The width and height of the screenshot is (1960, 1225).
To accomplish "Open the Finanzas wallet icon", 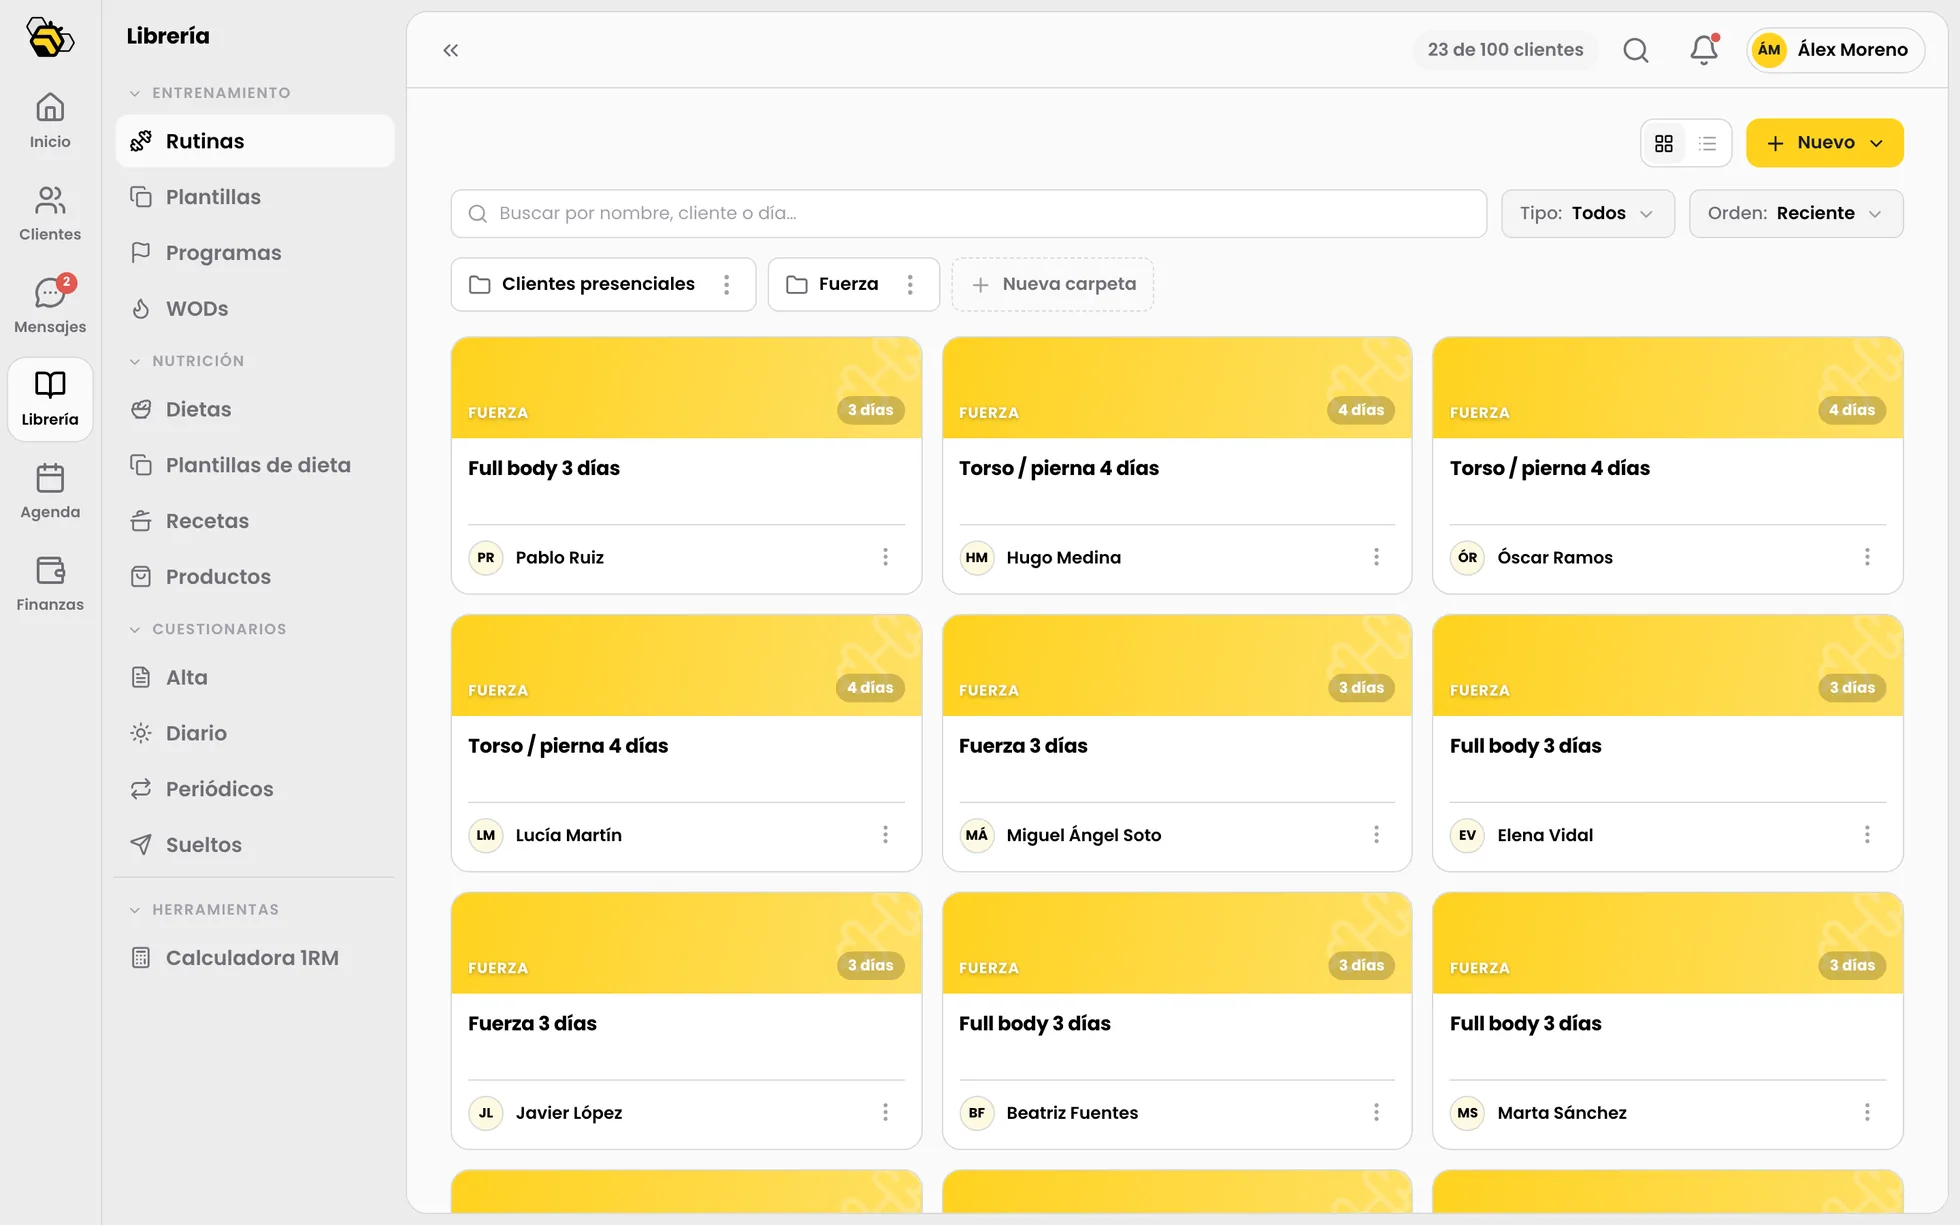I will [50, 584].
